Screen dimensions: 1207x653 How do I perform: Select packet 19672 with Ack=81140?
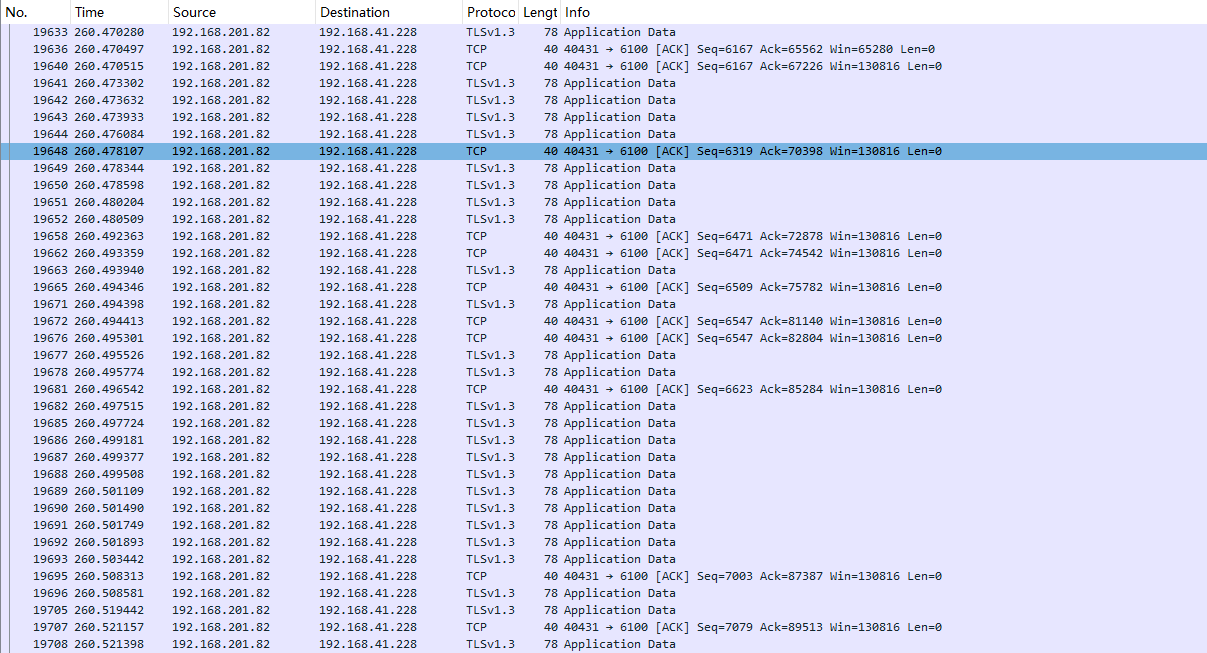[600, 321]
